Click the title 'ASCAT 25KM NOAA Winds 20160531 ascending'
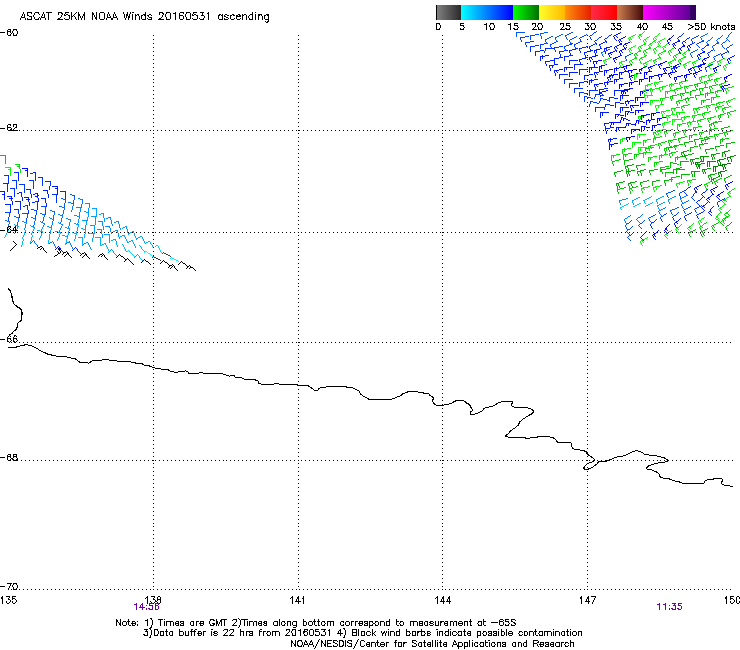The height and width of the screenshot is (650, 740). [144, 17]
